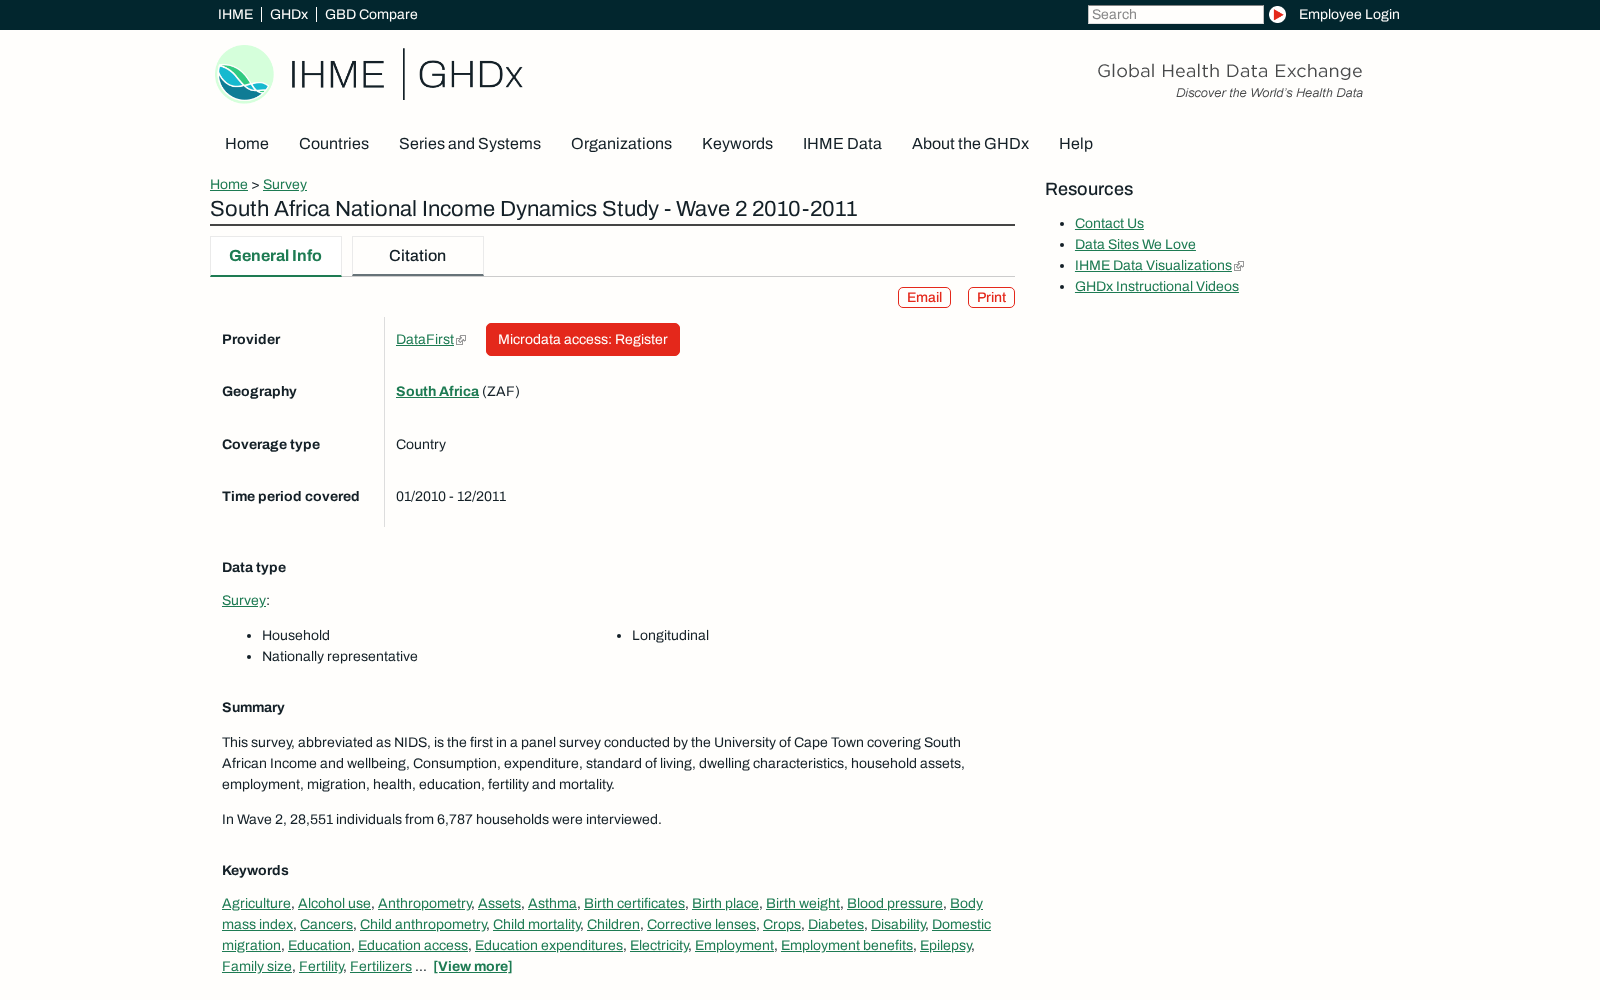Click Home in the breadcrumb
This screenshot has height=1000, width=1600.
[x=229, y=184]
